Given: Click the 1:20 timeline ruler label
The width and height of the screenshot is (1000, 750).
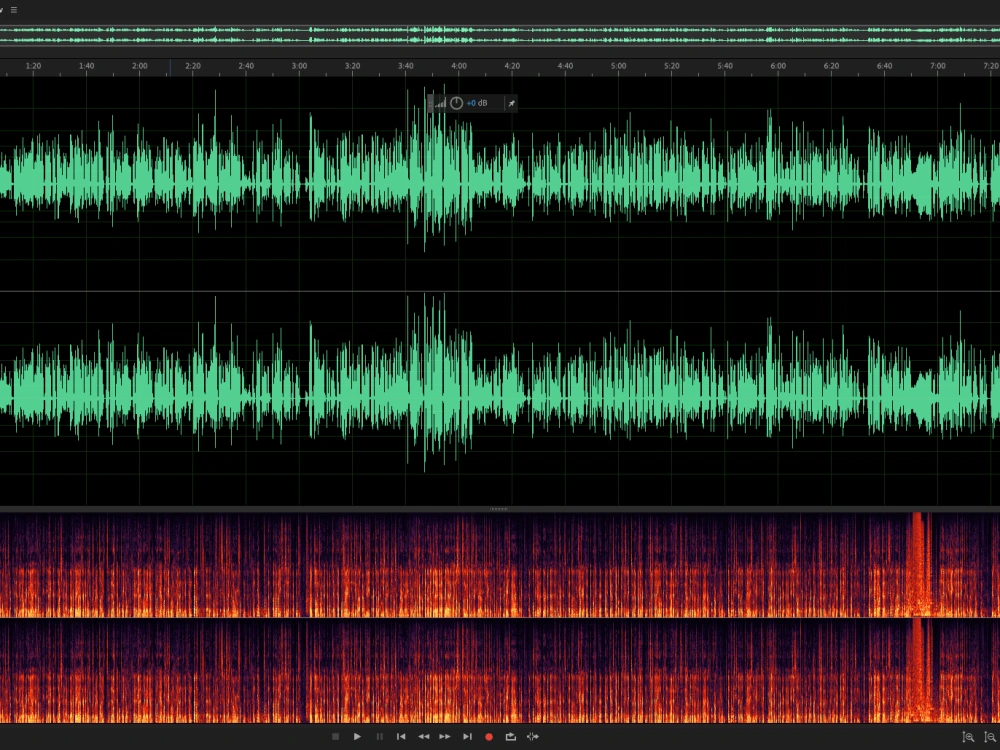Looking at the screenshot, I should (33, 66).
